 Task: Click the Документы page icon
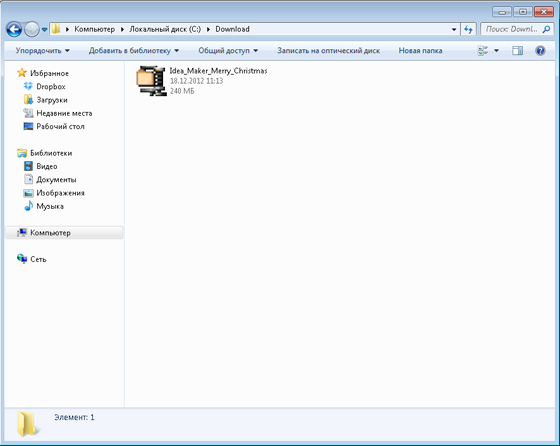[28, 179]
